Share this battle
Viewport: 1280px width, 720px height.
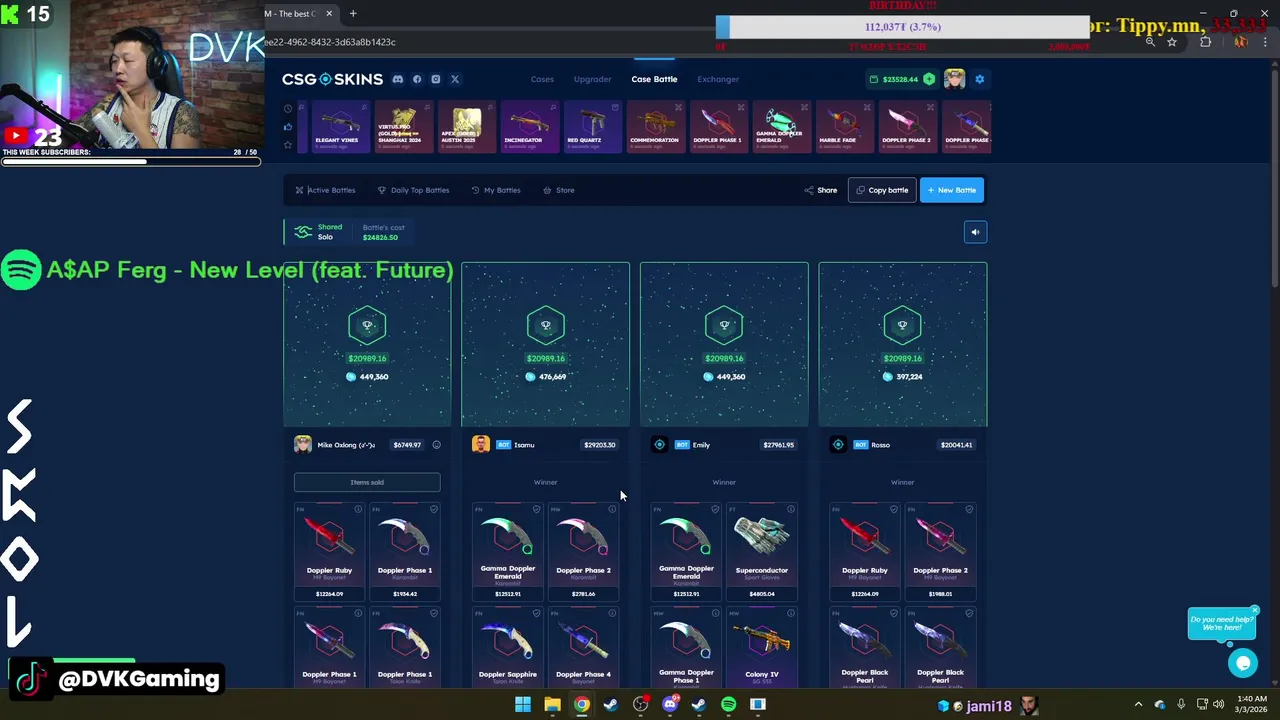click(821, 190)
